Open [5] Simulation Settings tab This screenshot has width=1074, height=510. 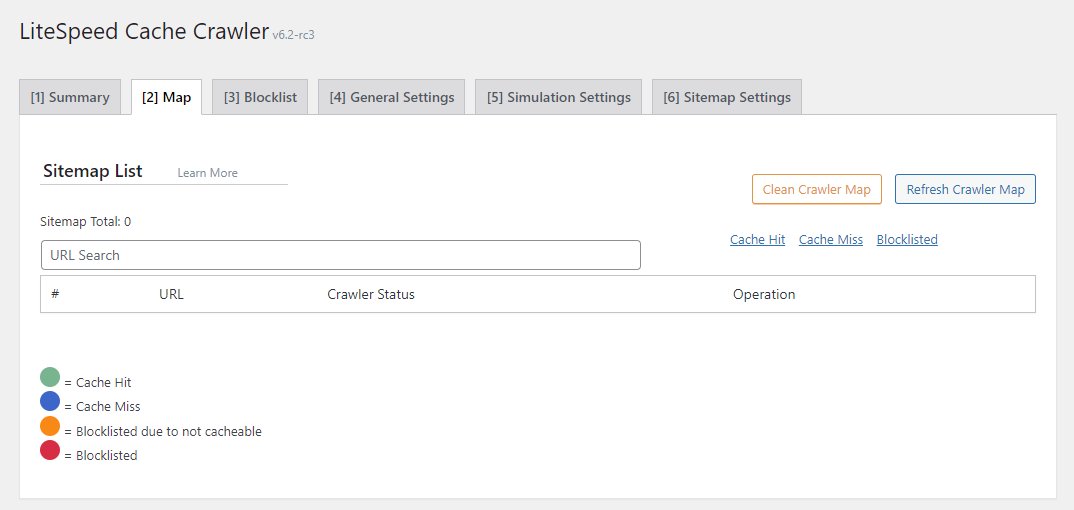(558, 97)
